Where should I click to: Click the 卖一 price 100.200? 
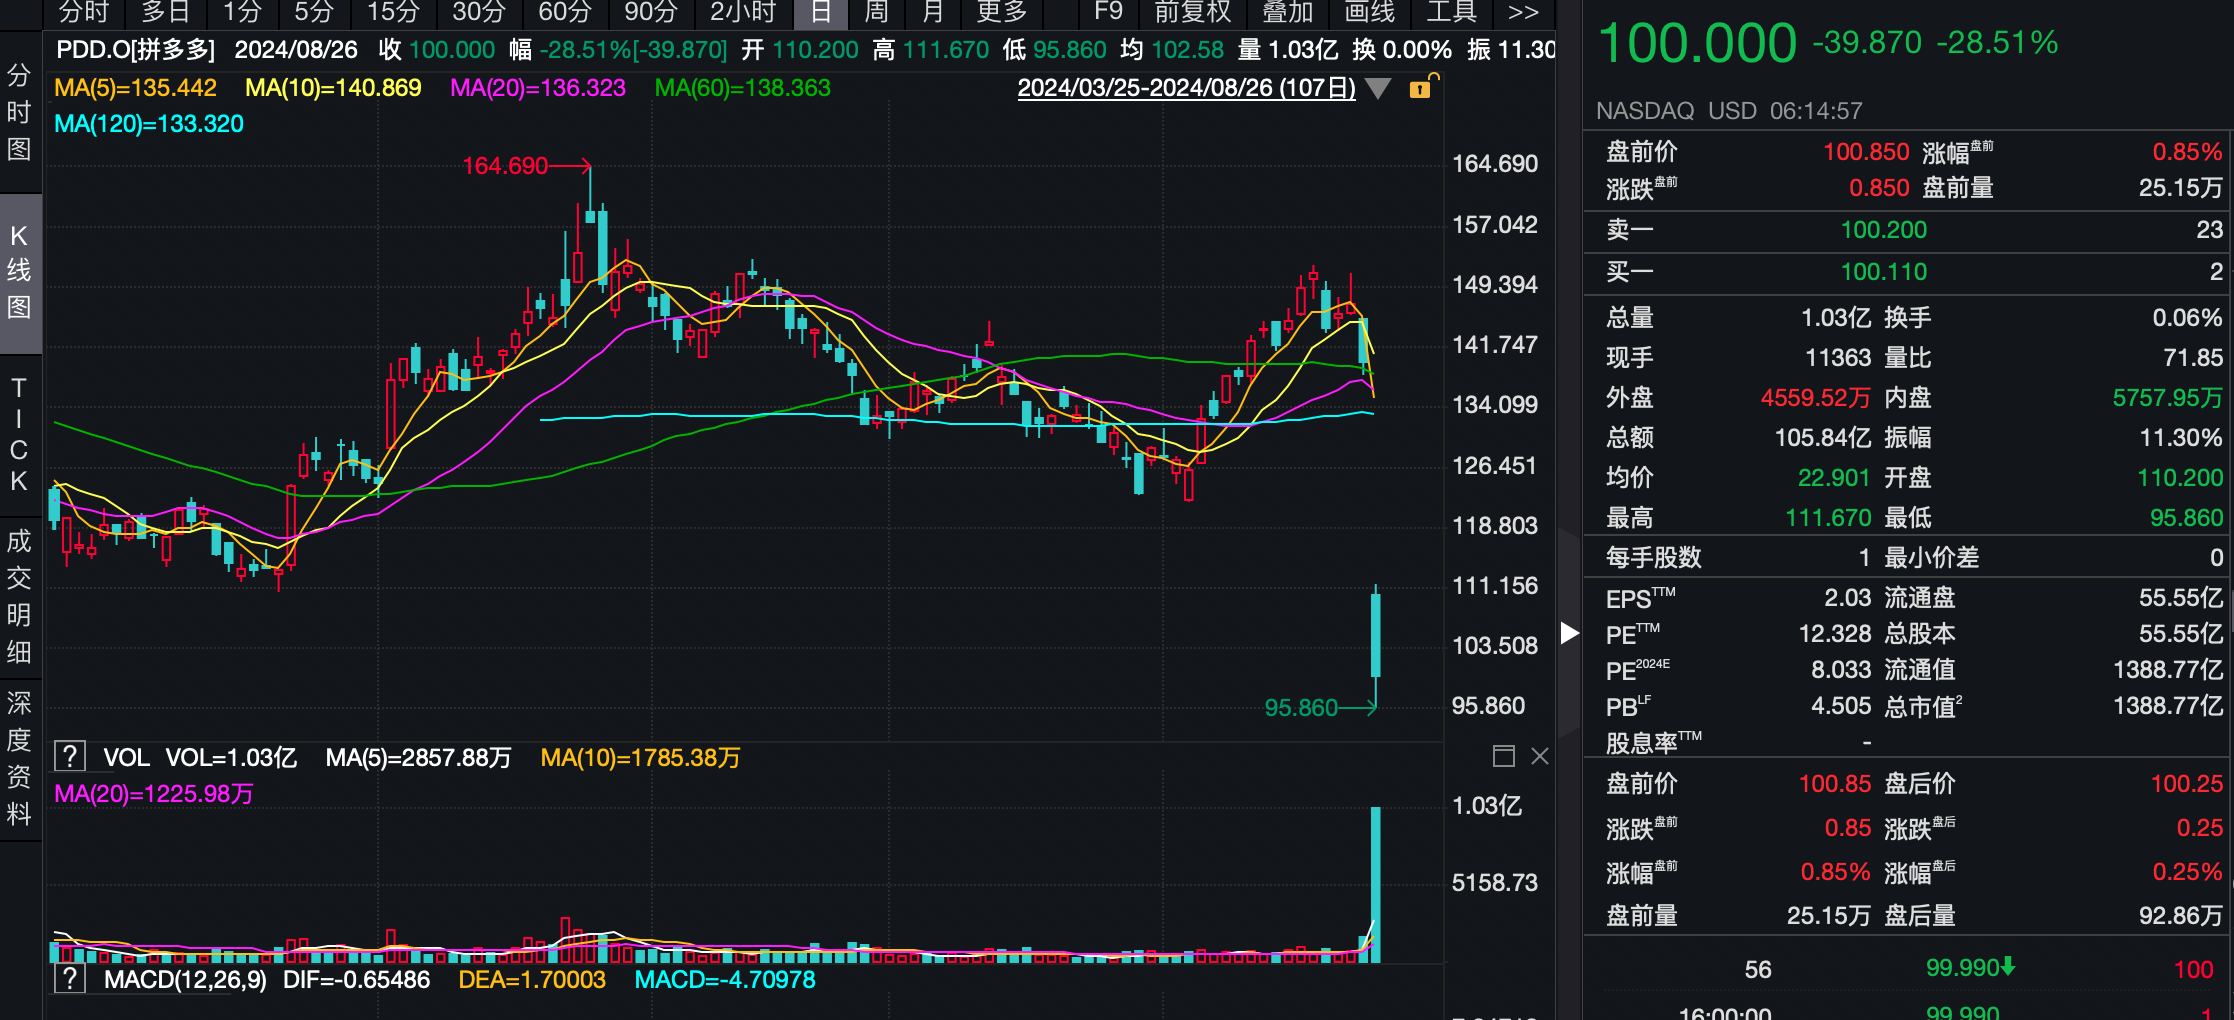click(1883, 230)
